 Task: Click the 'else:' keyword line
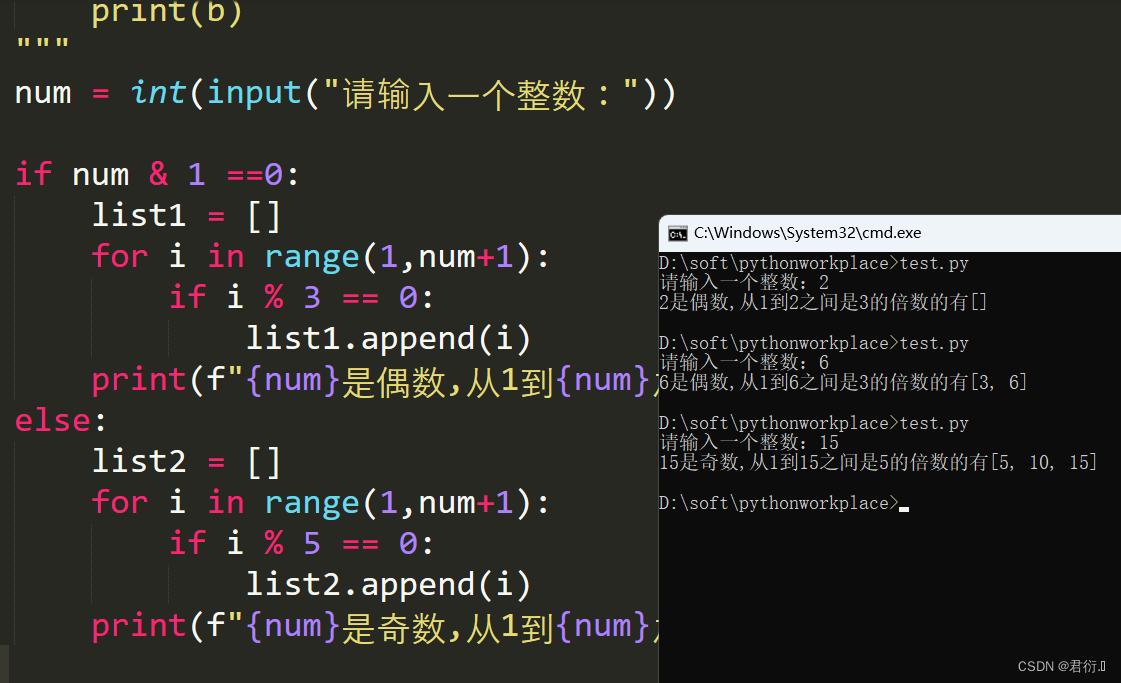point(61,421)
